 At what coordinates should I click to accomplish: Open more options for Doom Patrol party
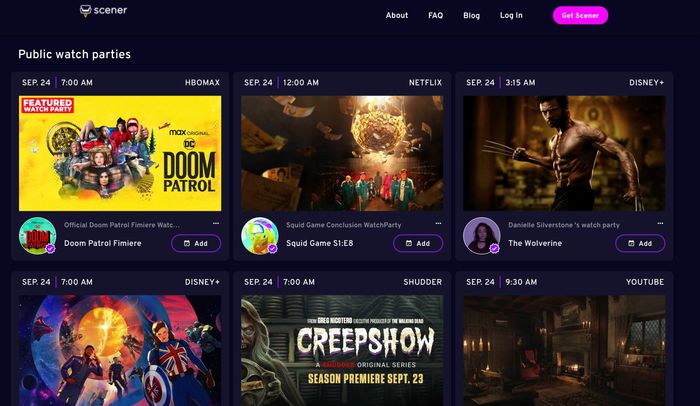pos(216,223)
